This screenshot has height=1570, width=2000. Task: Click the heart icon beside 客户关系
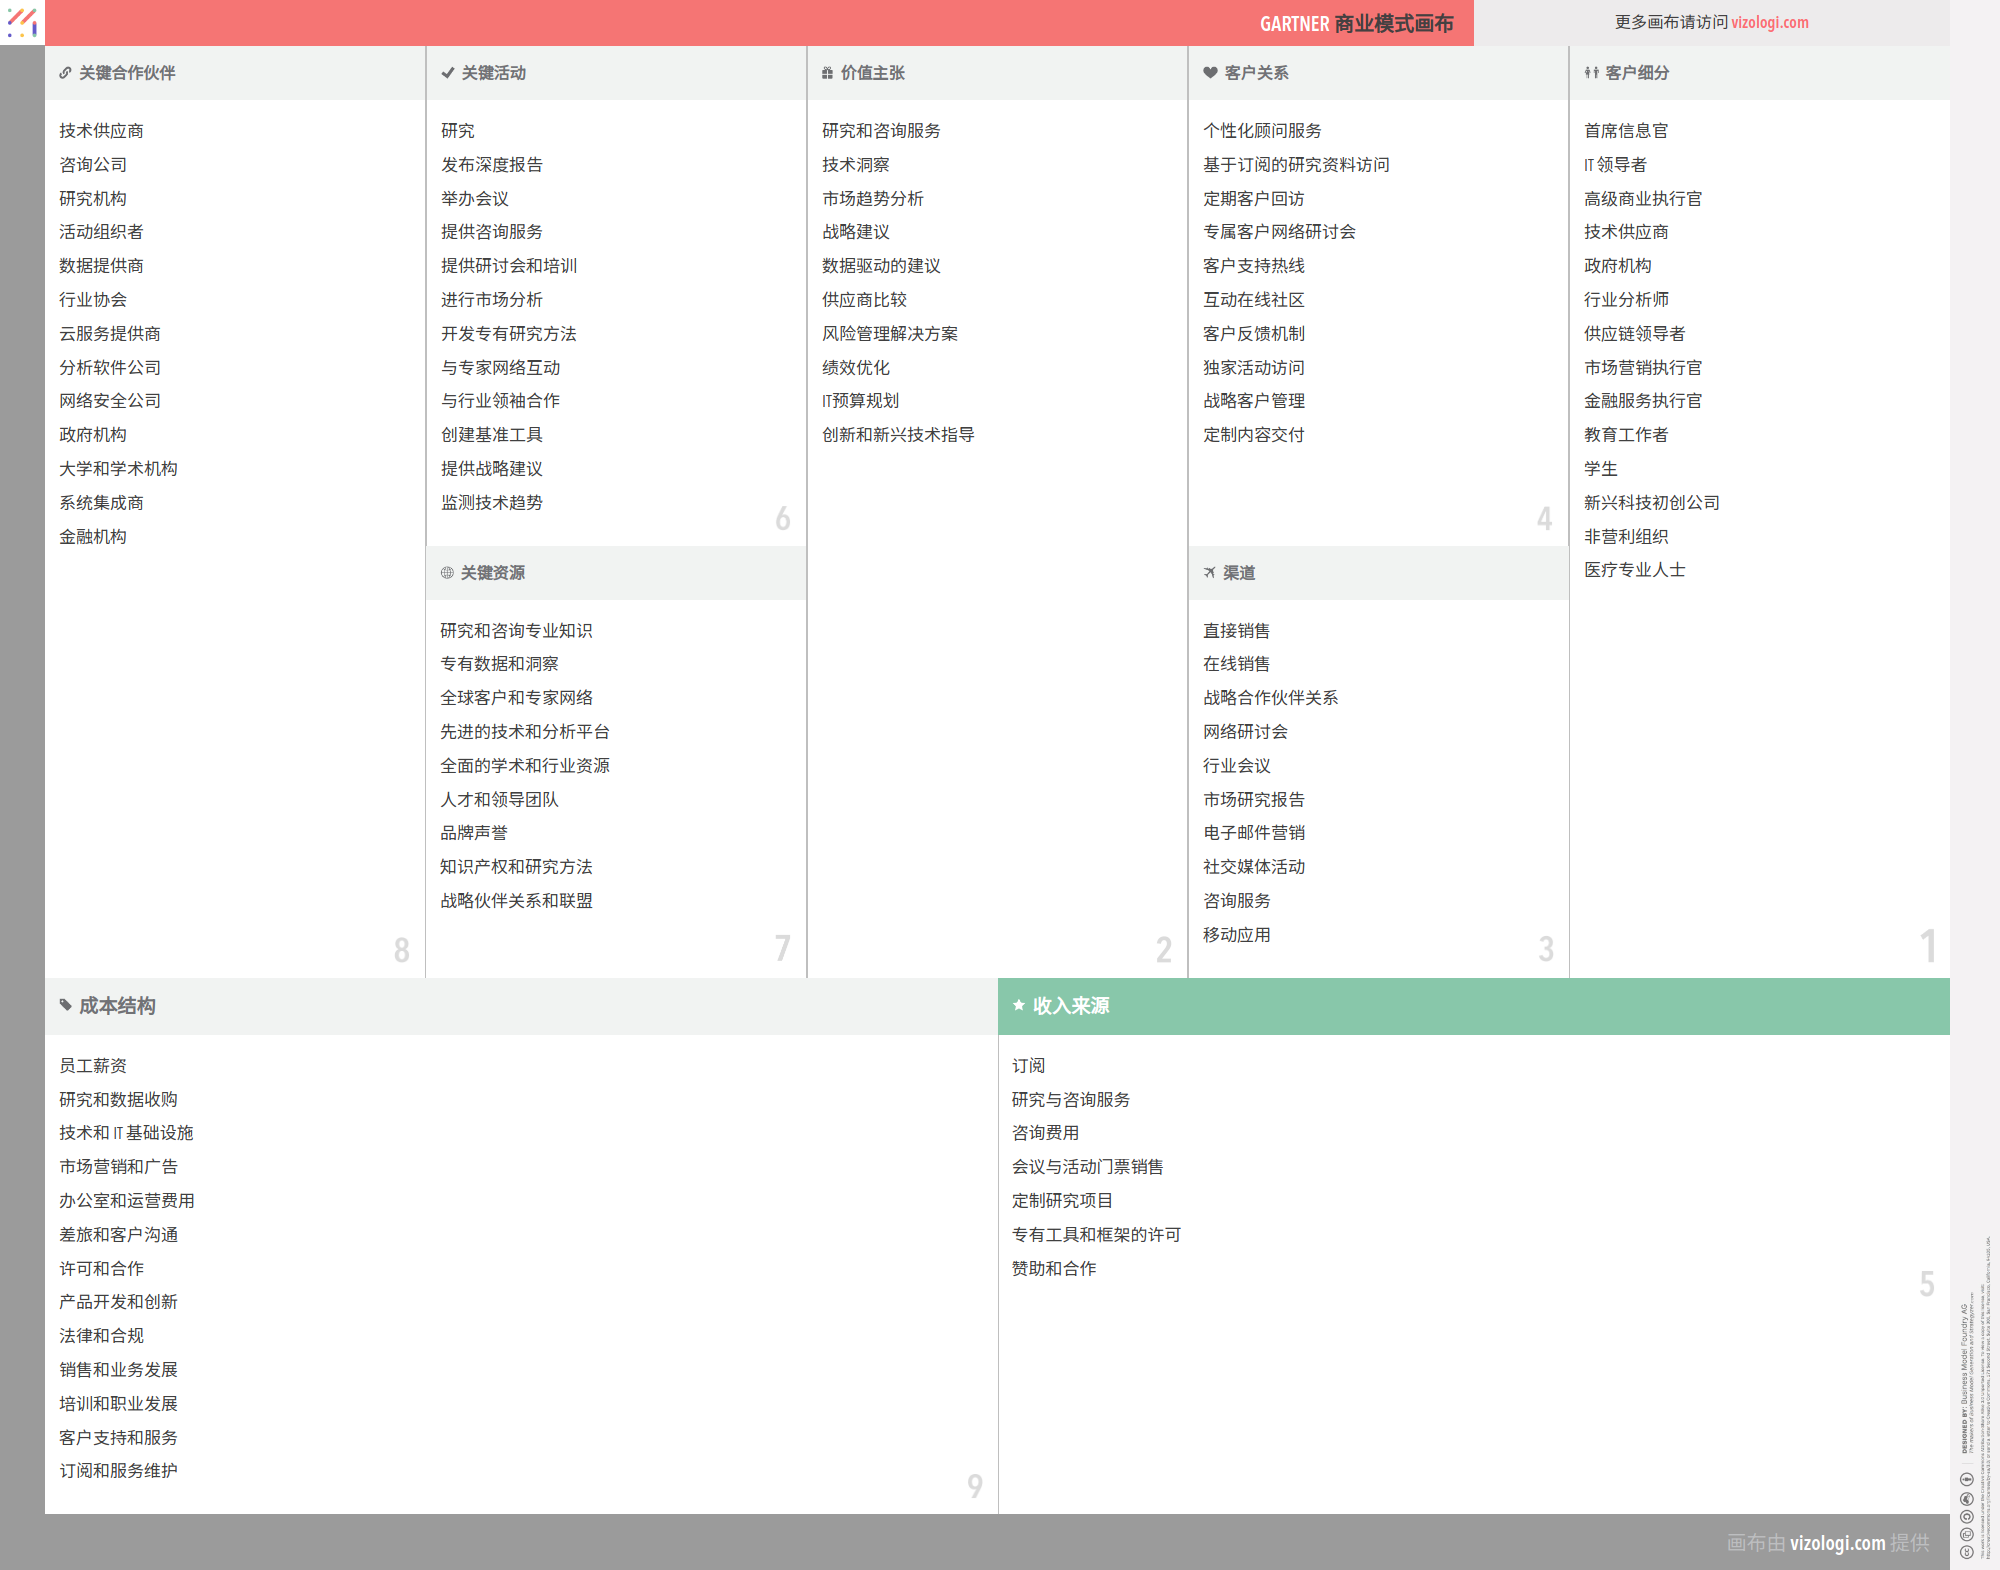point(1210,73)
